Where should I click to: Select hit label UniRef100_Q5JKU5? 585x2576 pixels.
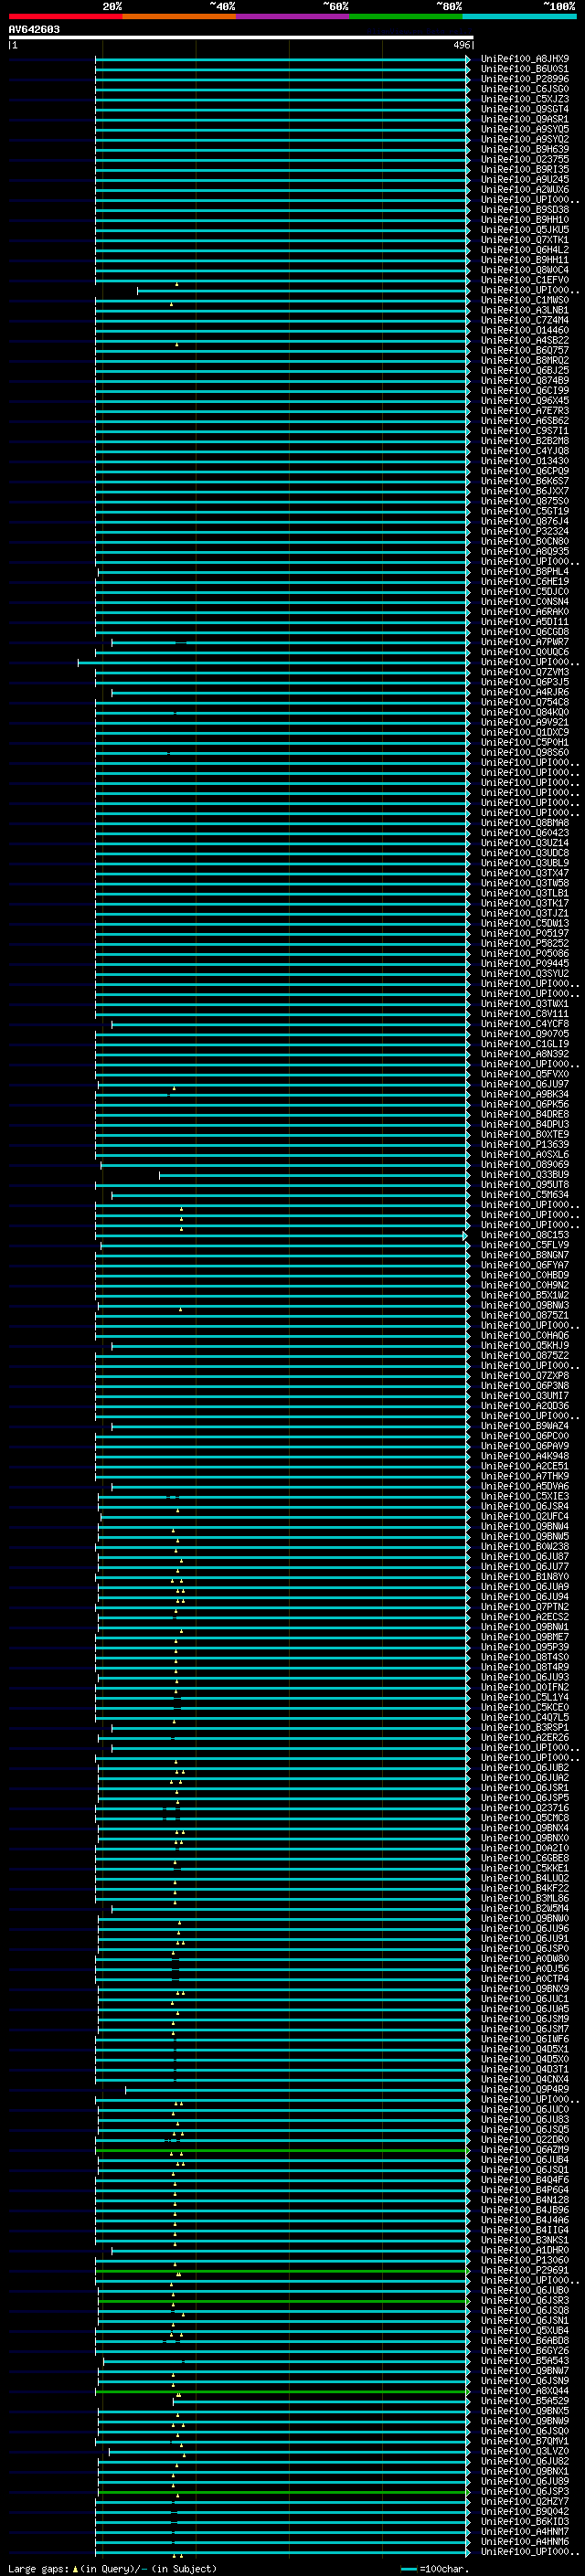[x=525, y=230]
